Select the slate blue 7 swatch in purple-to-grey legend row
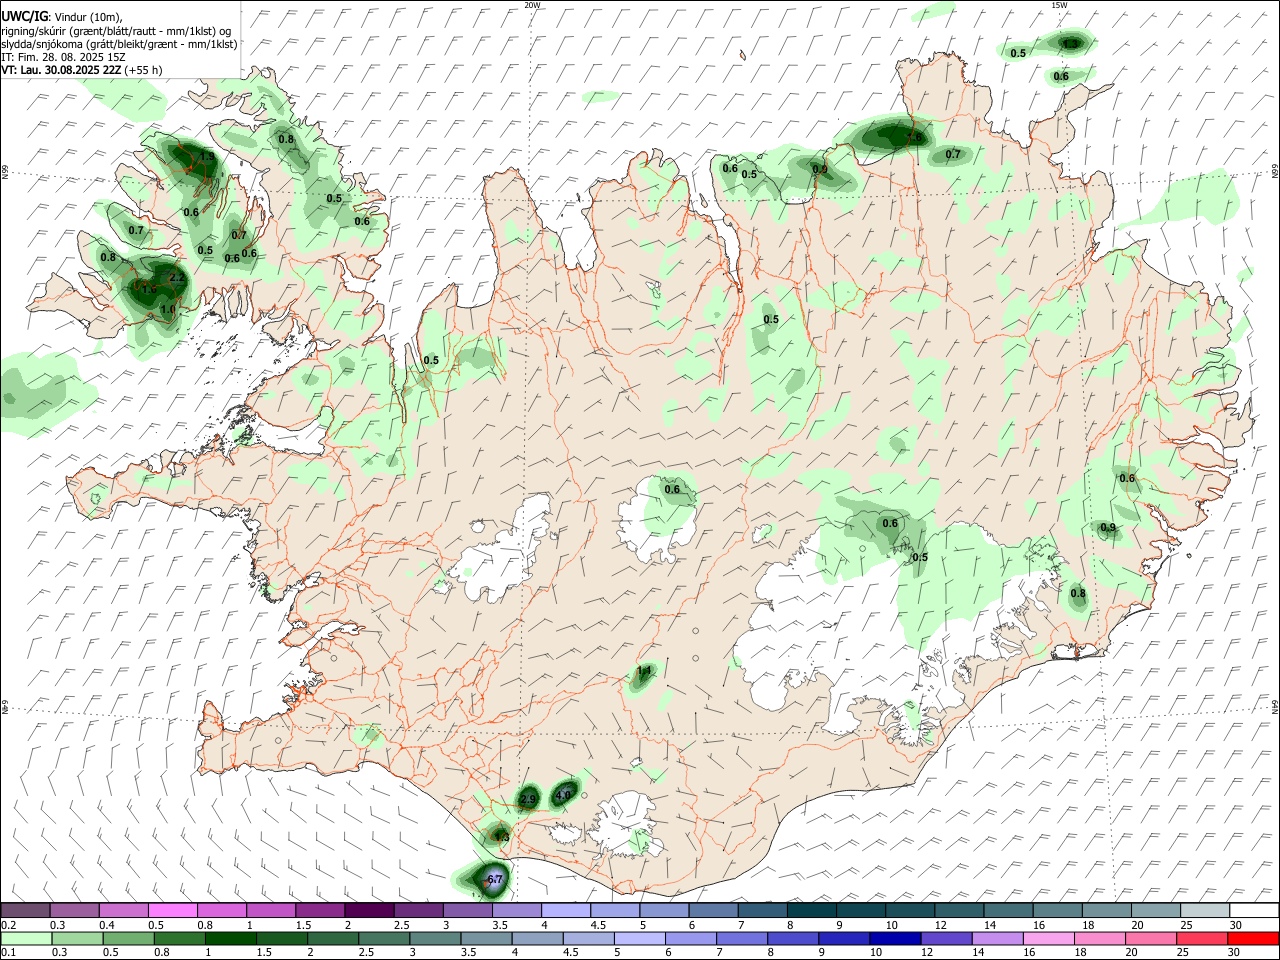1280x960 pixels. [762, 911]
